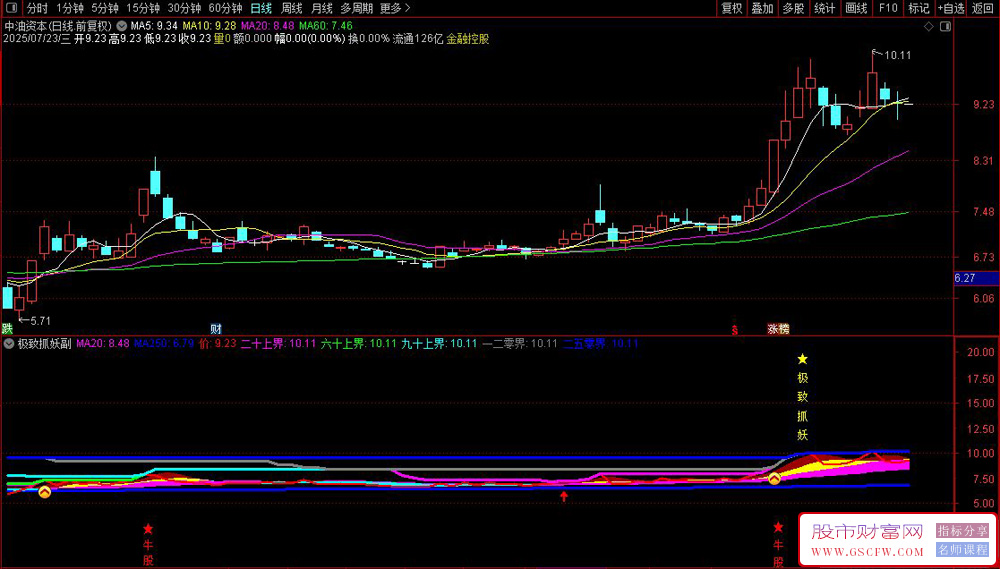Click the 财 finance marker on chart
This screenshot has width=1000, height=569.
[216, 329]
